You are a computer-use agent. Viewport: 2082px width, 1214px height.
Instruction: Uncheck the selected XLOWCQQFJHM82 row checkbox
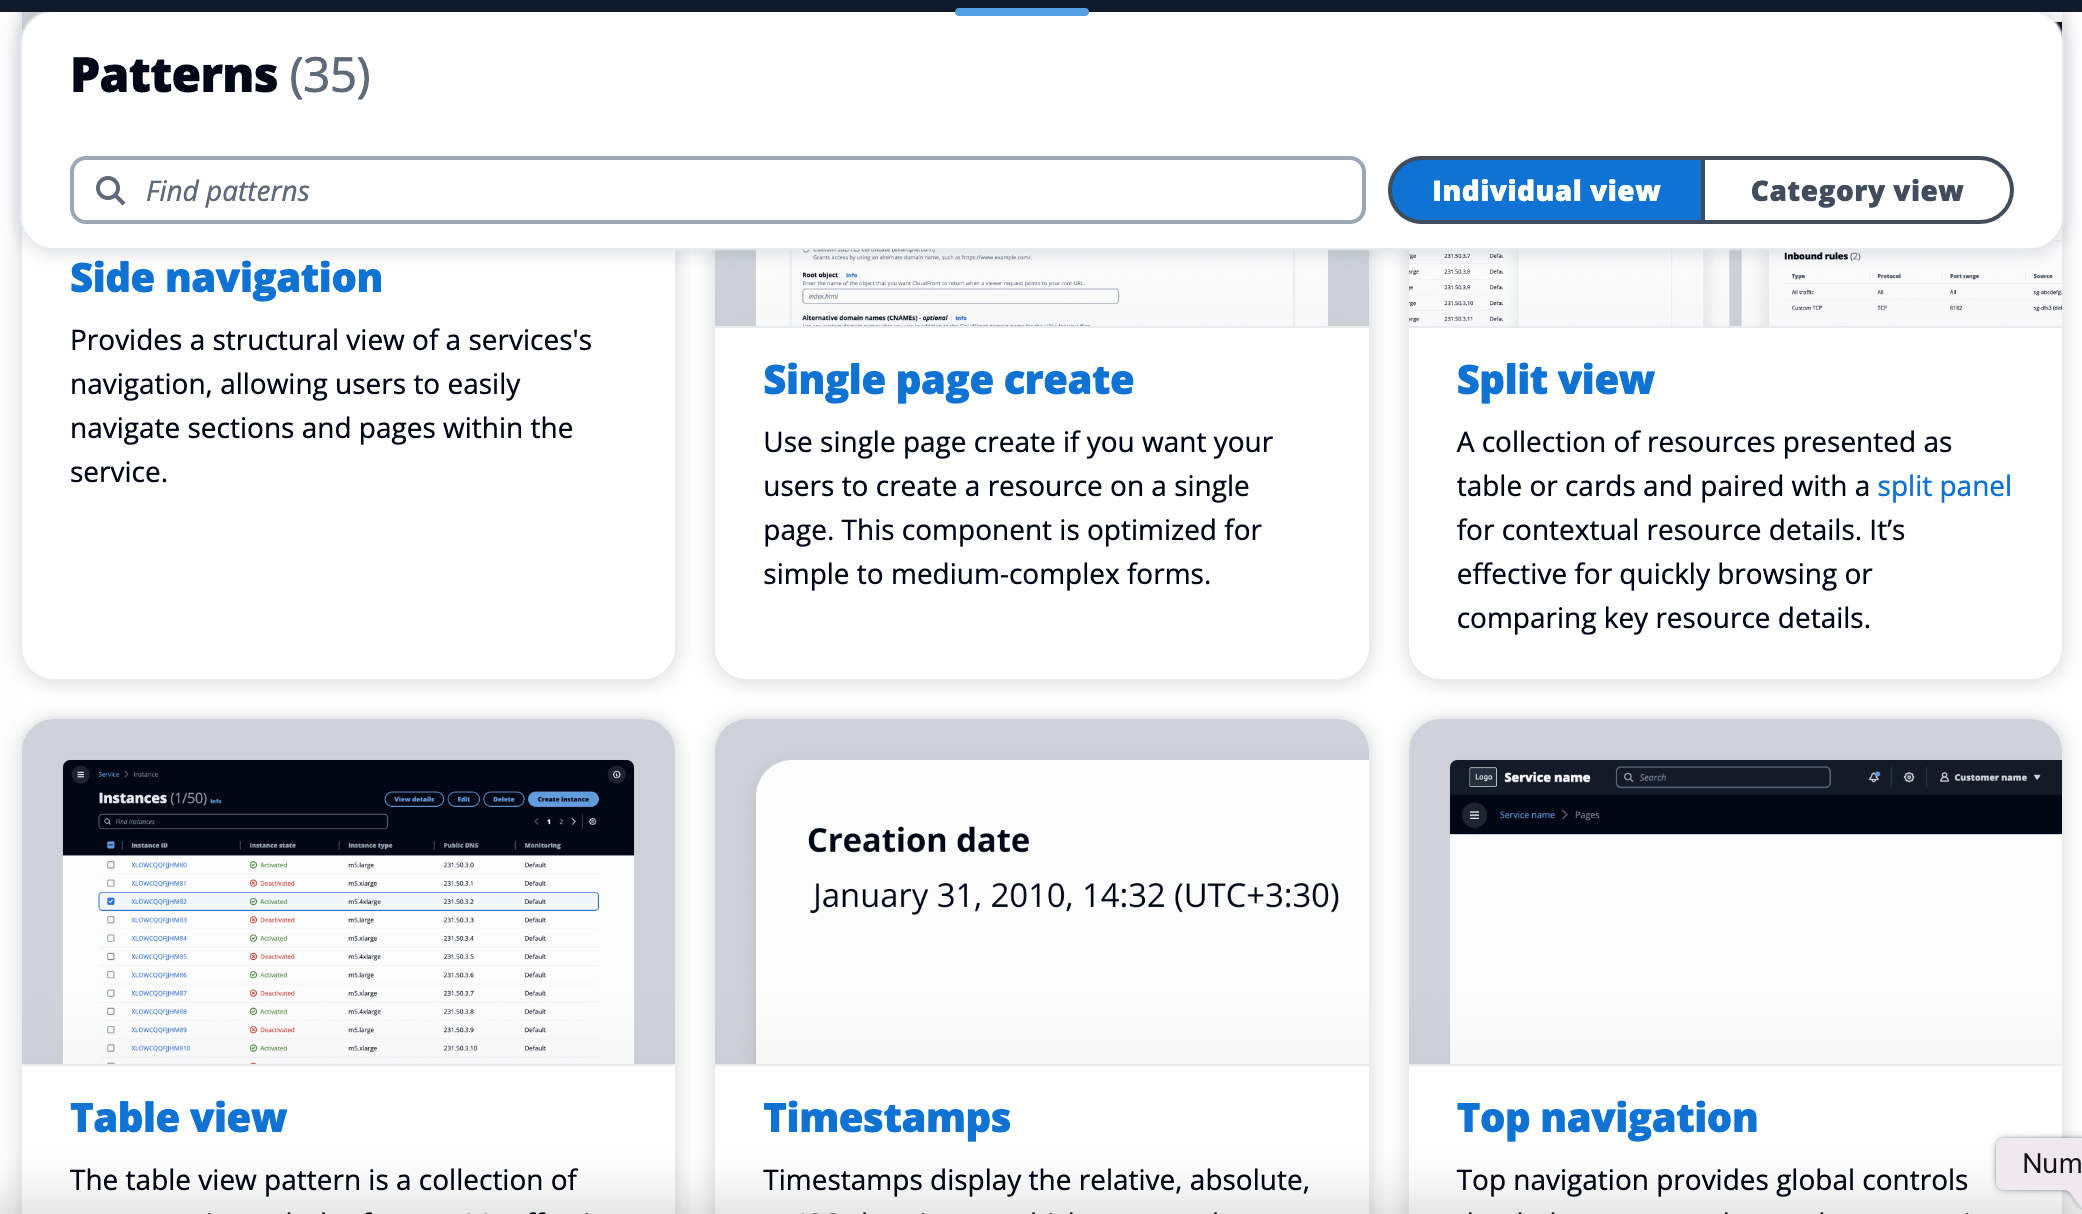click(x=110, y=901)
